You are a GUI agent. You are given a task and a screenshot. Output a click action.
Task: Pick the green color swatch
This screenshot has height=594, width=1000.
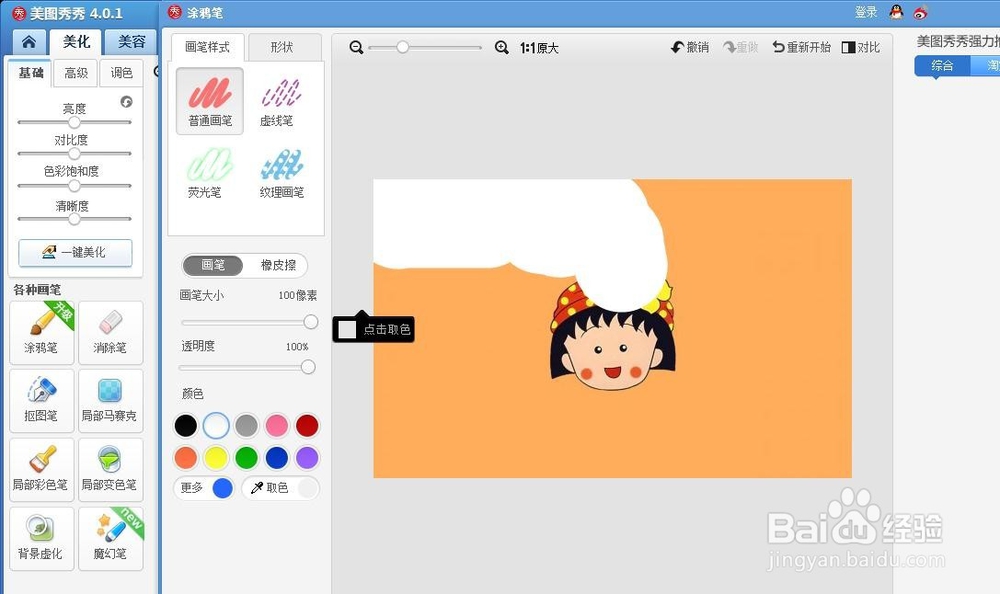click(x=246, y=457)
